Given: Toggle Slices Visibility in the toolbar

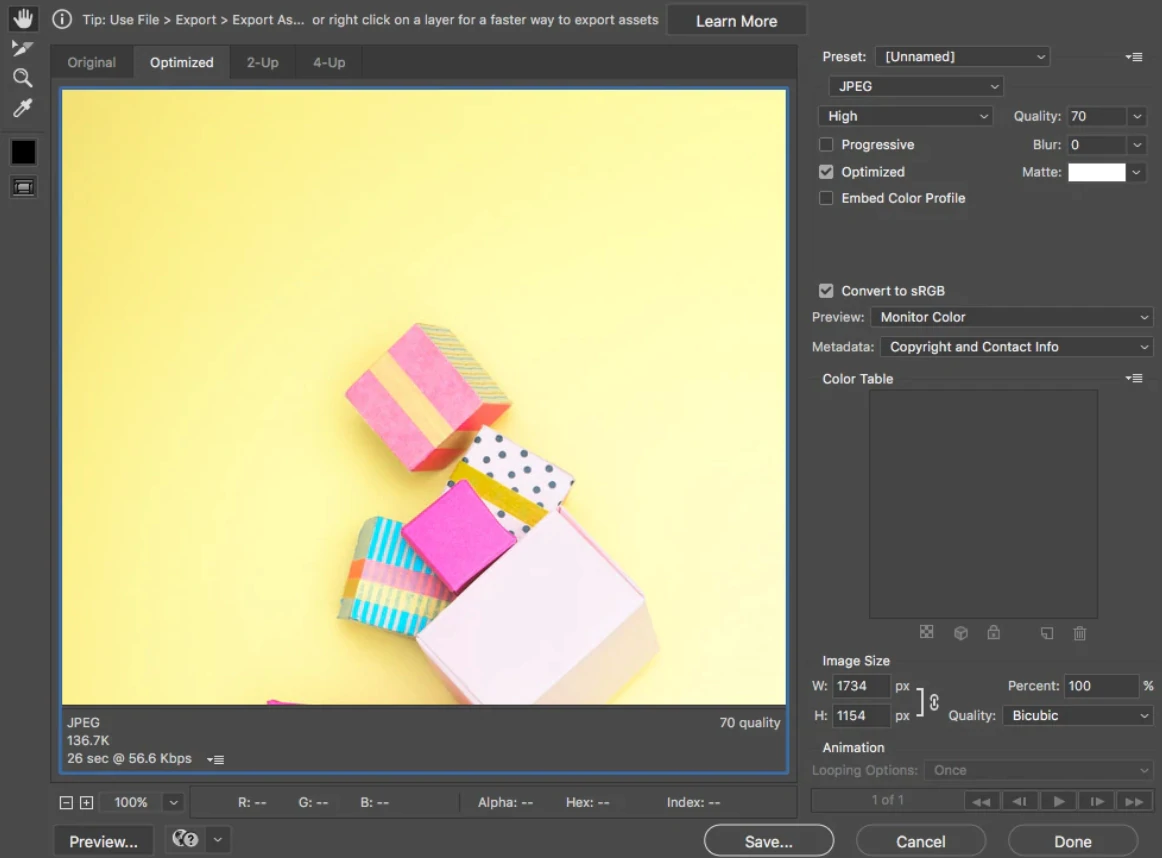Looking at the screenshot, I should click(23, 186).
